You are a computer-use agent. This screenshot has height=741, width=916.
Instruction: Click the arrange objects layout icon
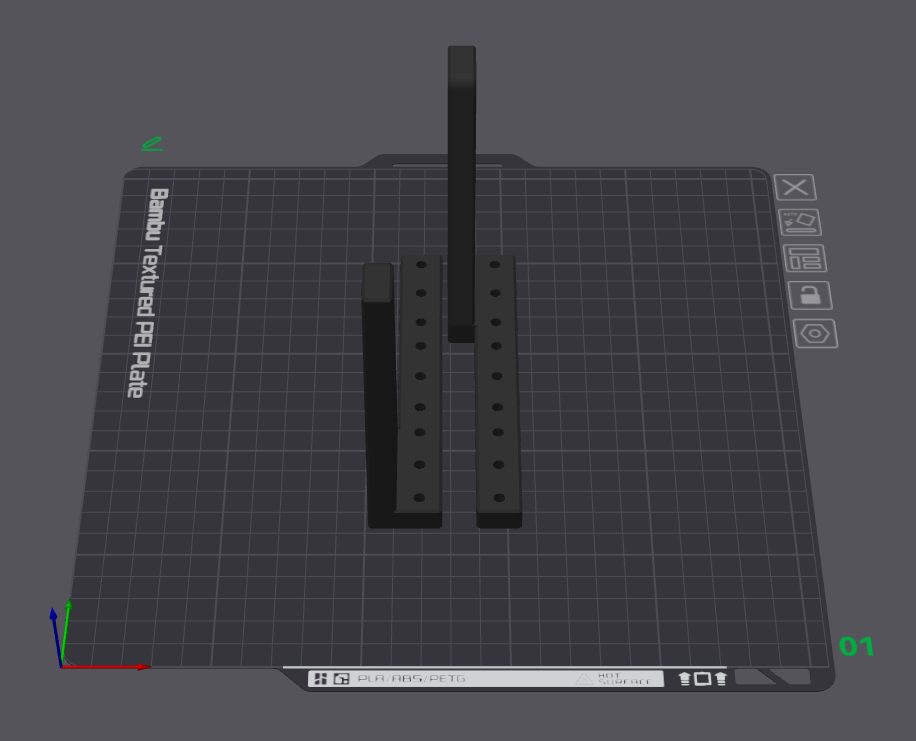[x=805, y=258]
